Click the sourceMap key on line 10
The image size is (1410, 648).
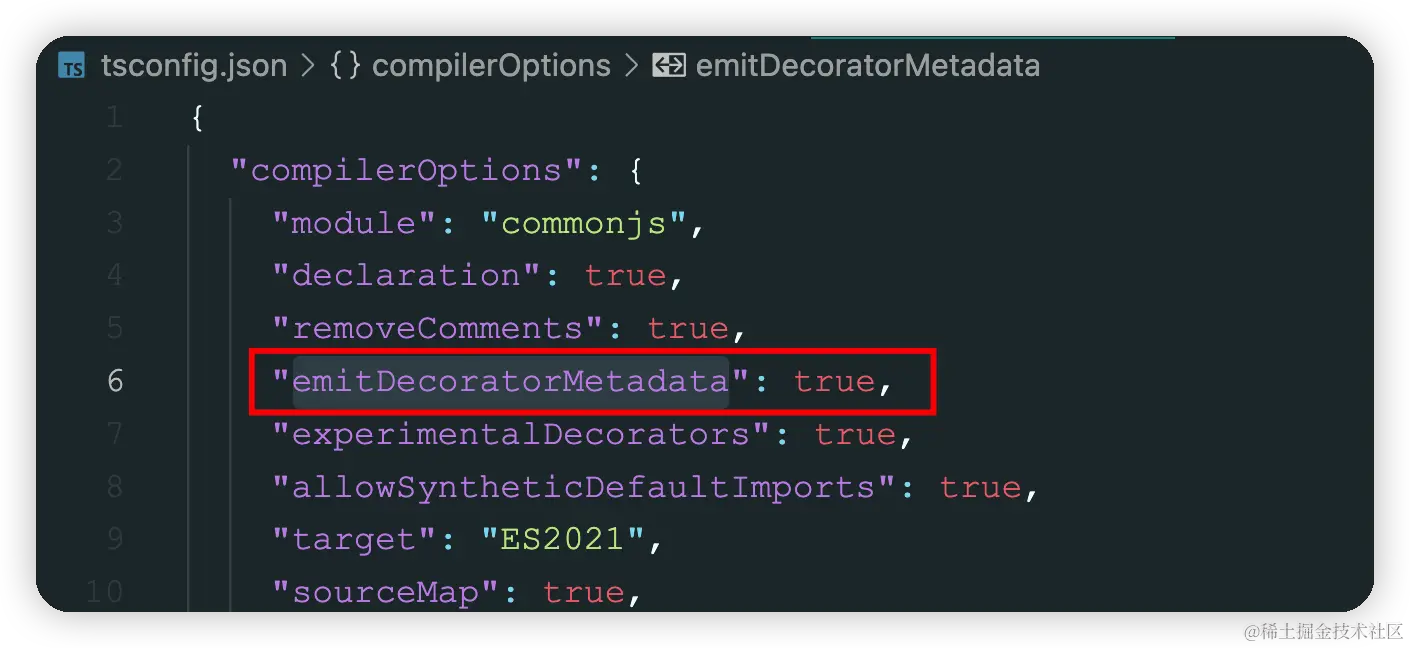tap(386, 592)
